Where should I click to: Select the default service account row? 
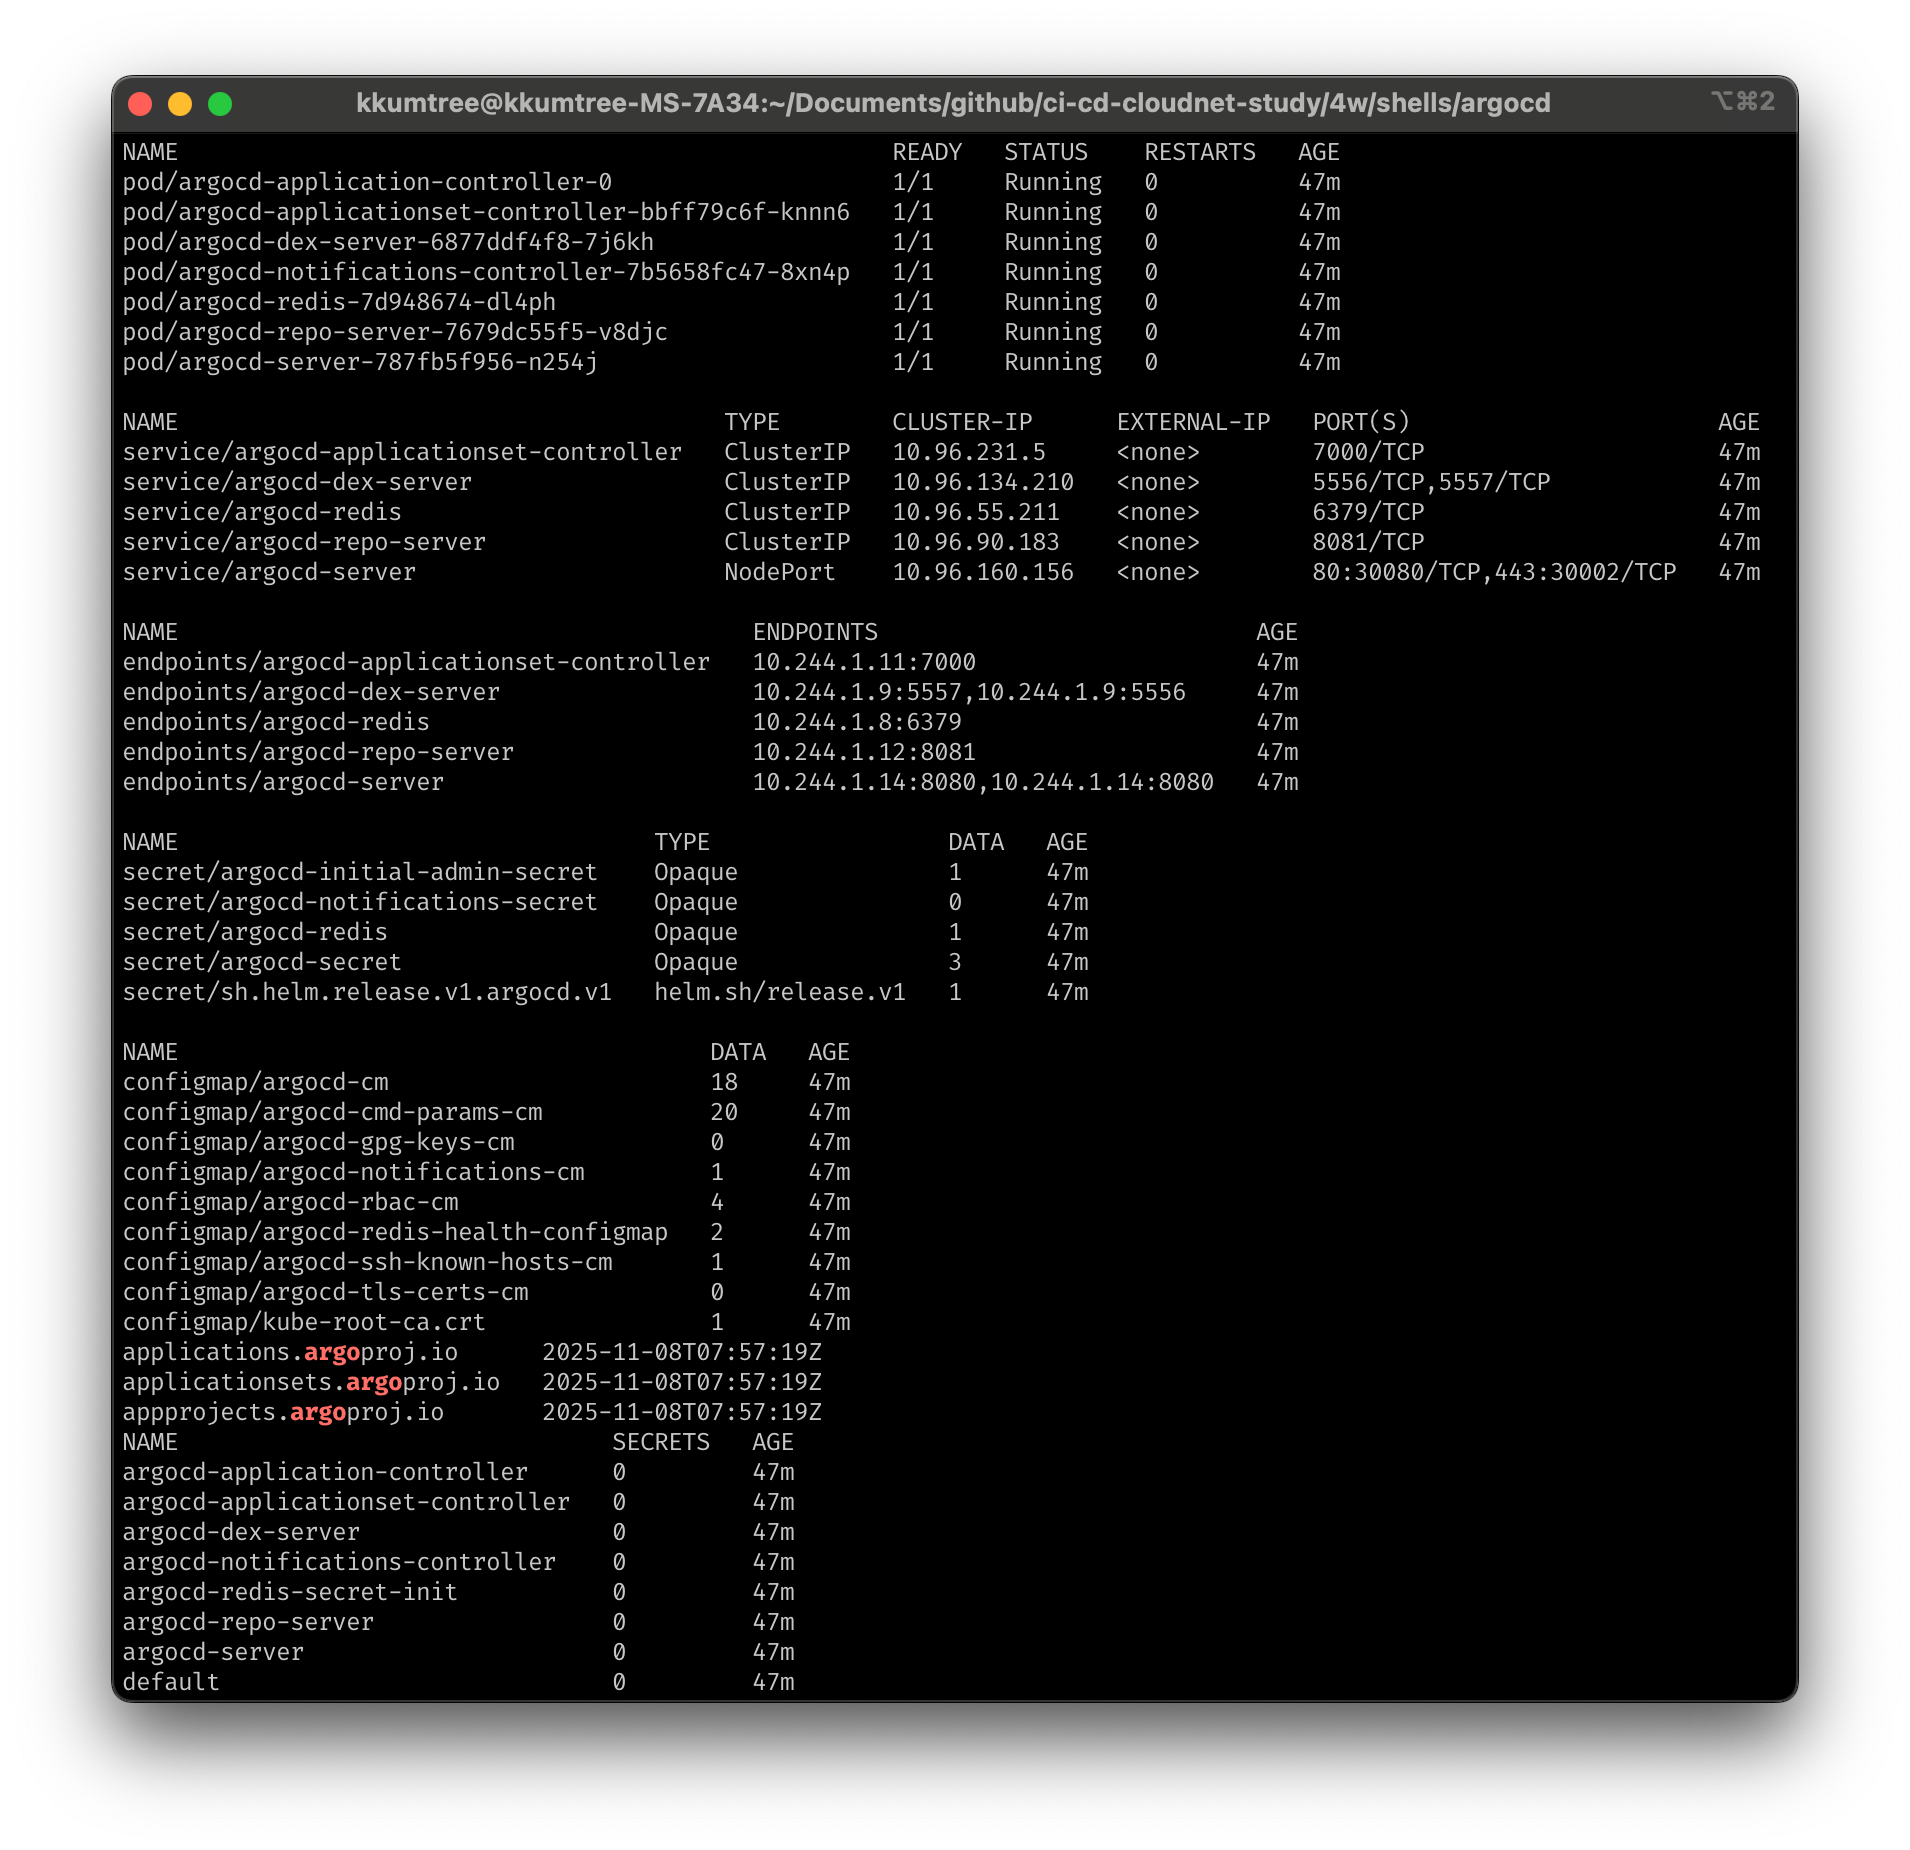click(459, 1683)
